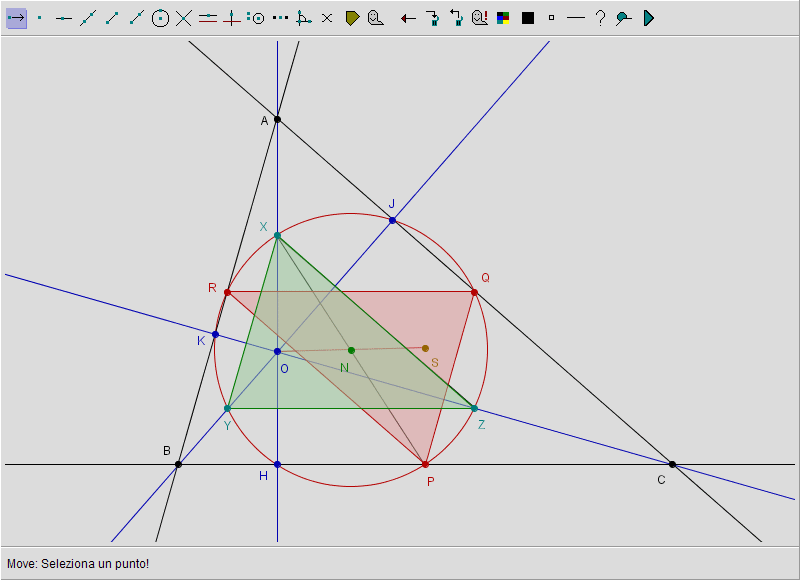Click the small hollow square point-style icon
The width and height of the screenshot is (800, 580).
[x=552, y=18]
